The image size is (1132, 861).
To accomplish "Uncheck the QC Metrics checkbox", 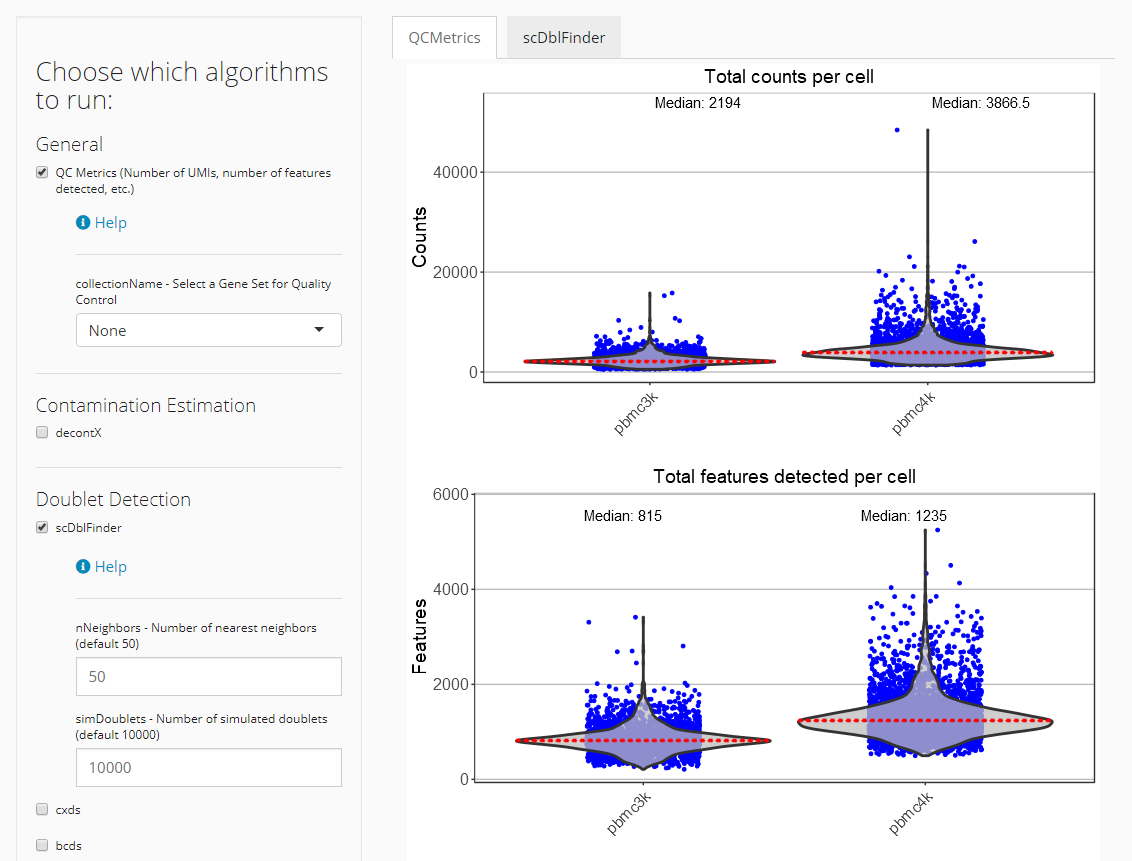I will [x=42, y=172].
